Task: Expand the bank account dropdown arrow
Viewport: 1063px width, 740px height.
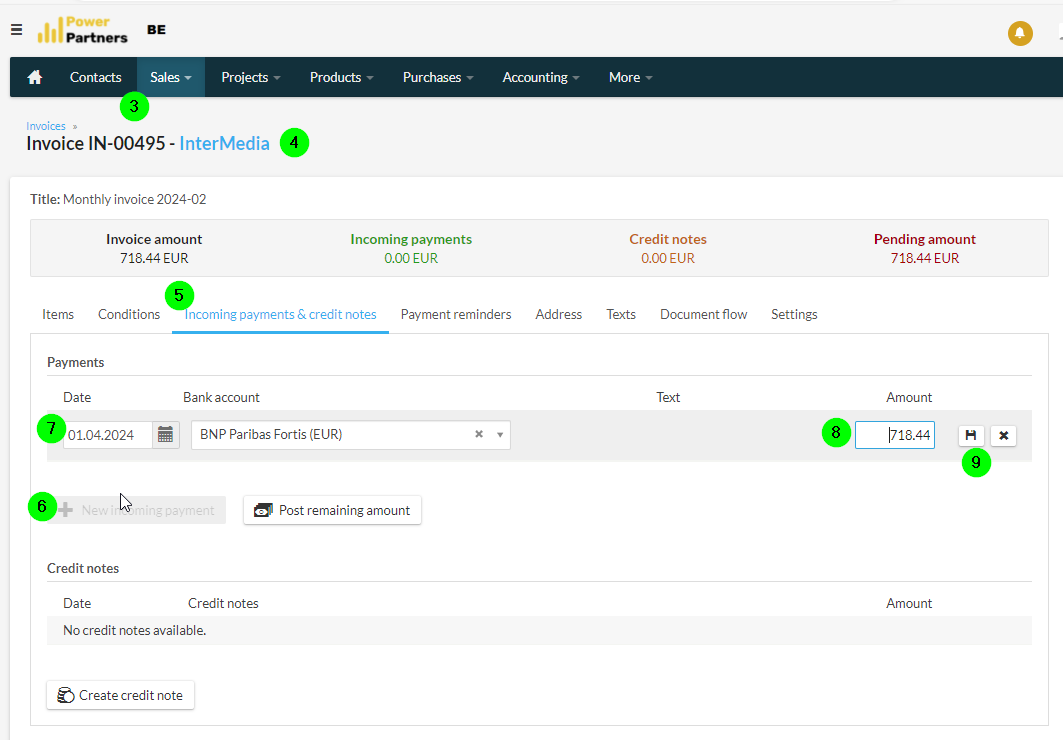Action: pos(500,435)
